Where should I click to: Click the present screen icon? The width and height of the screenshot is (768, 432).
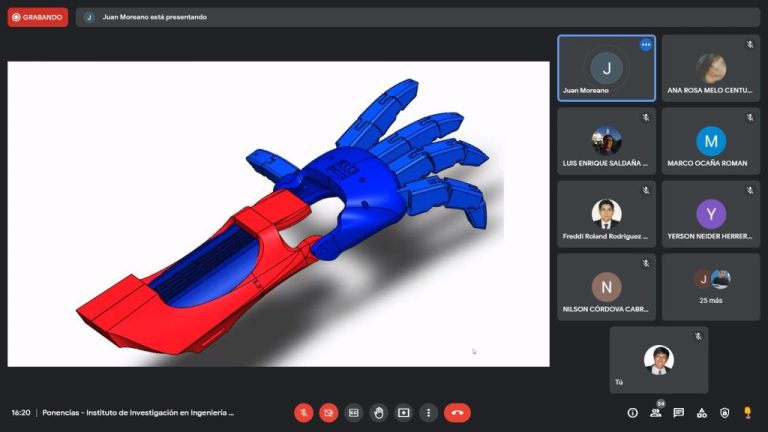[x=404, y=412]
